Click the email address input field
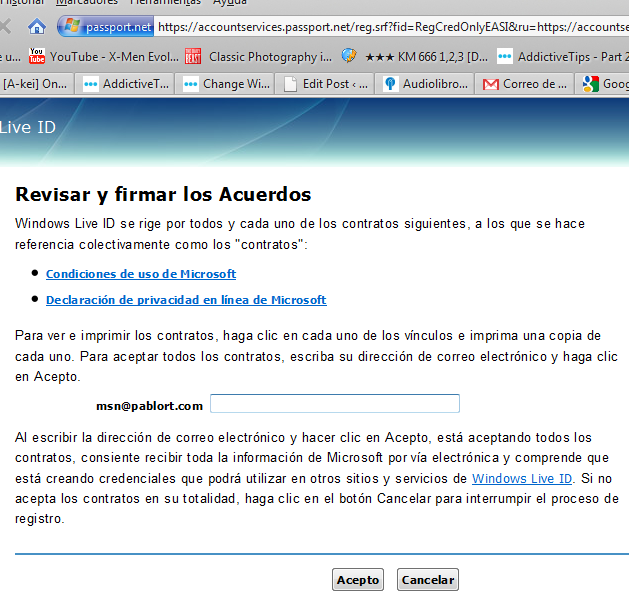 click(334, 404)
